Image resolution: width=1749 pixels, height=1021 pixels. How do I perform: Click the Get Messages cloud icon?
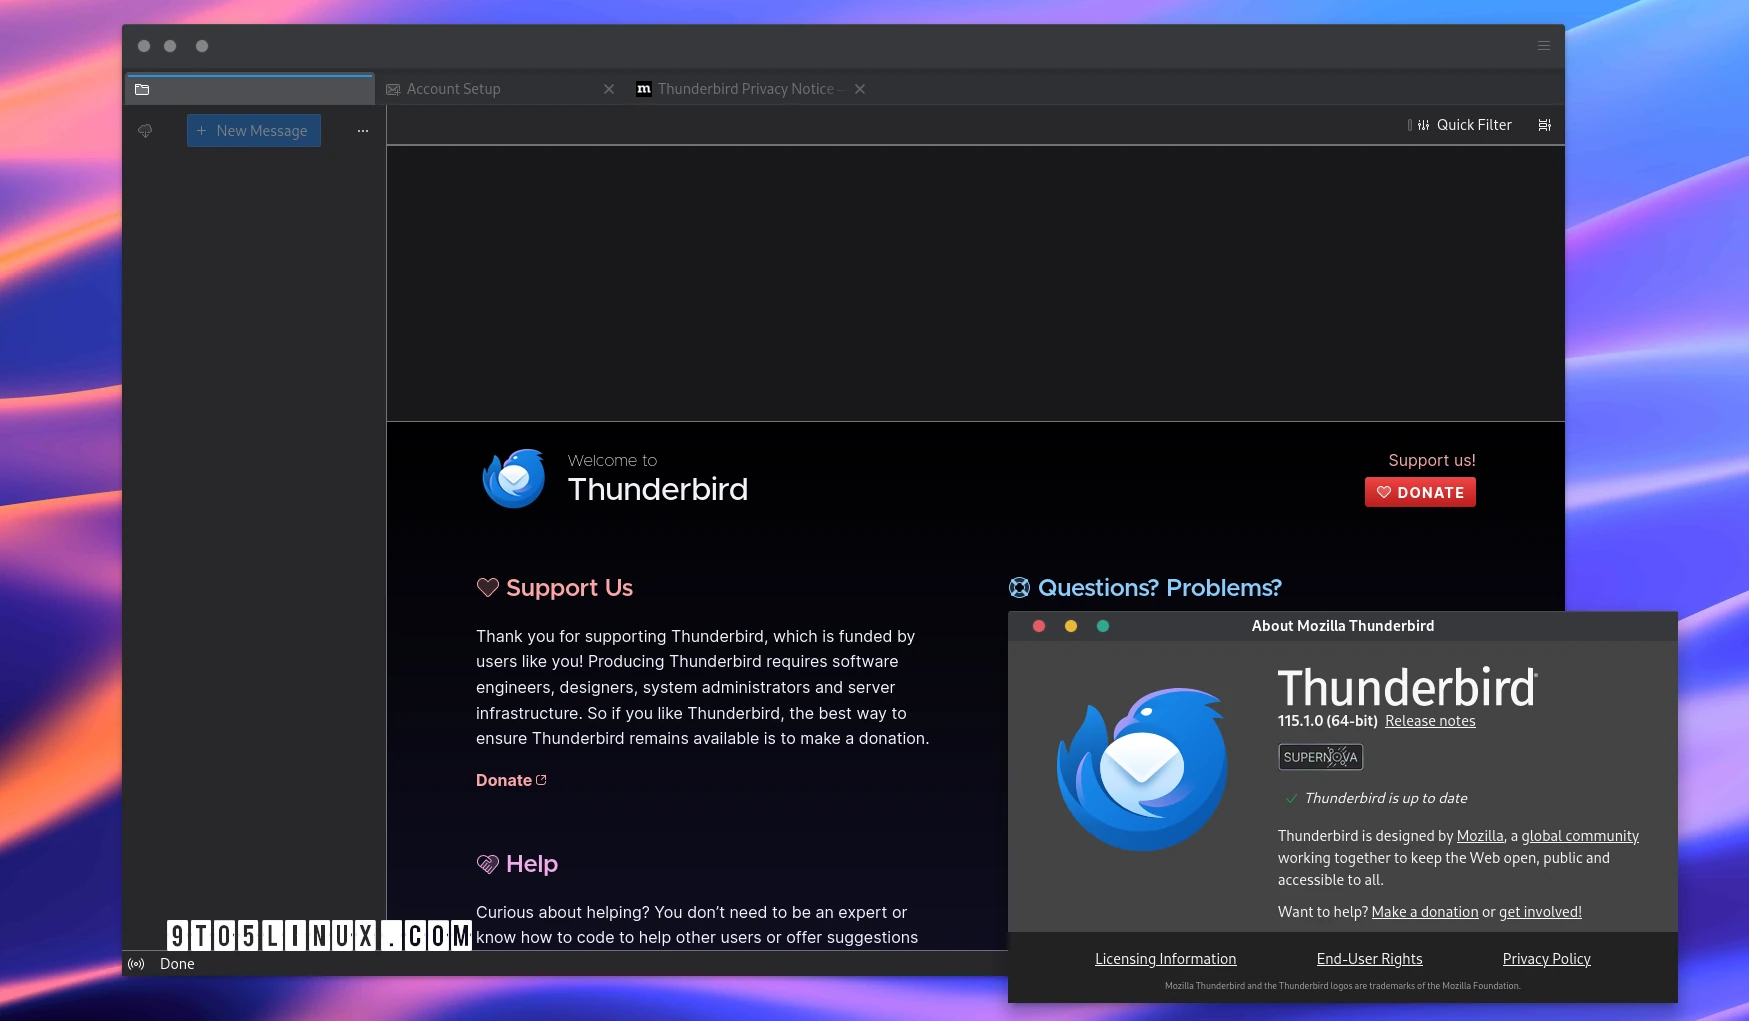(x=145, y=130)
